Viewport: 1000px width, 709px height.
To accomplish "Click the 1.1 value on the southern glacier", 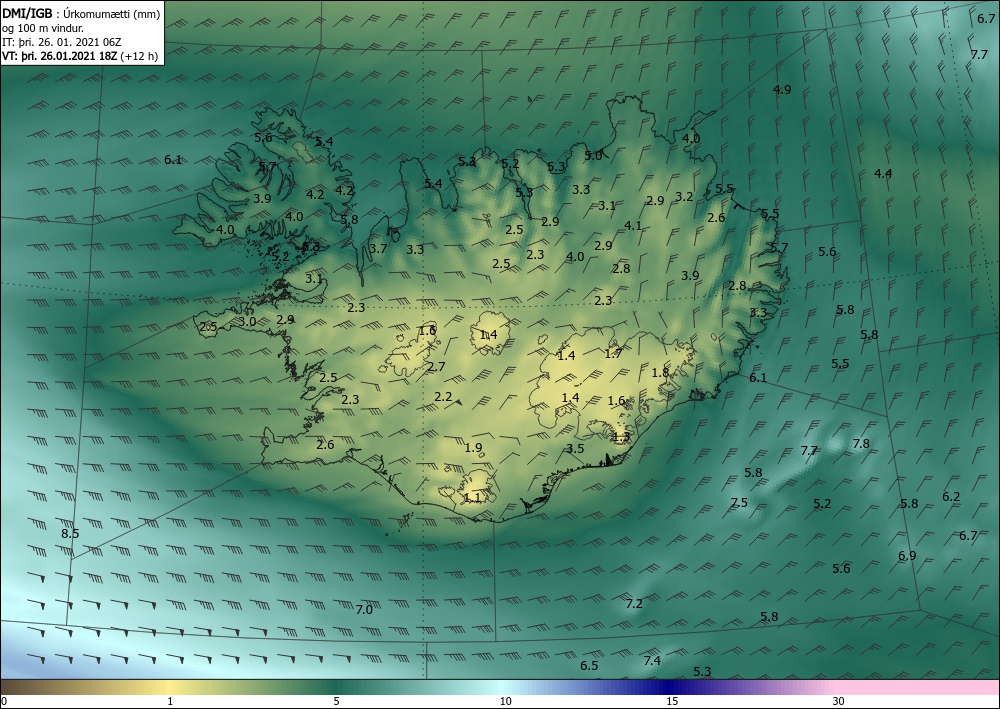I will point(473,497).
